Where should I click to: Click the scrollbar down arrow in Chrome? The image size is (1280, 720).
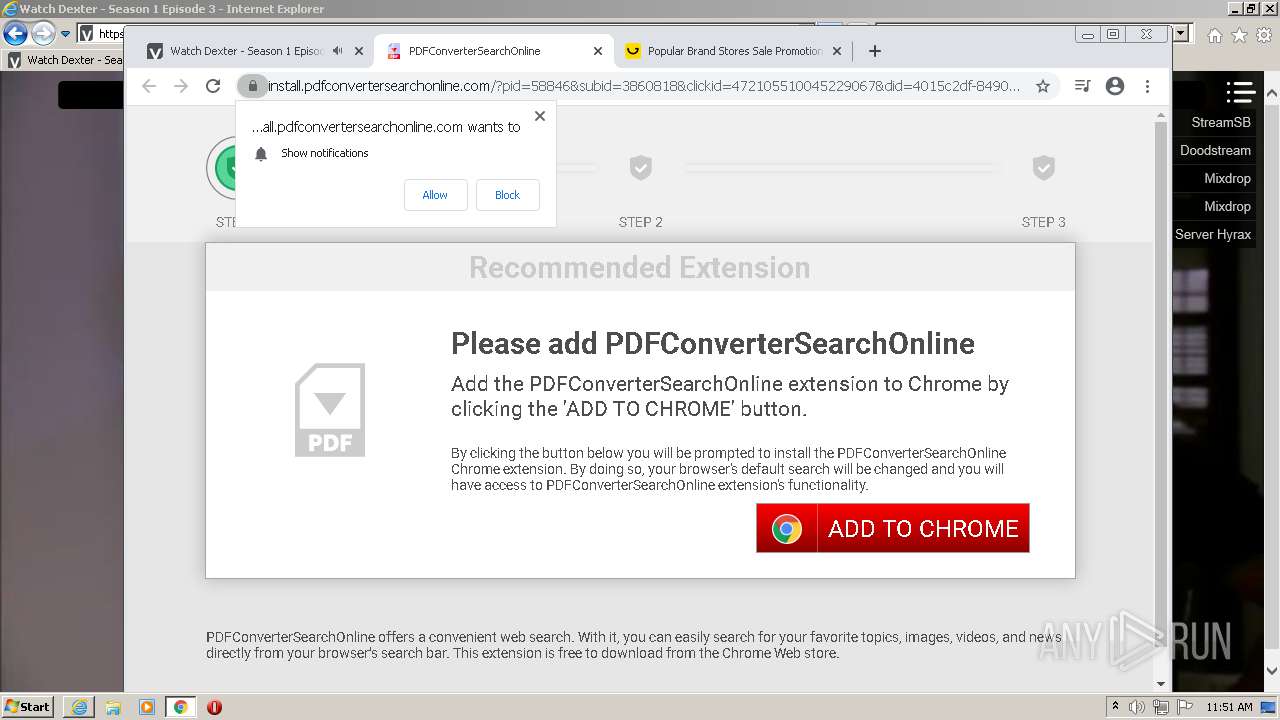pyautogui.click(x=1161, y=684)
